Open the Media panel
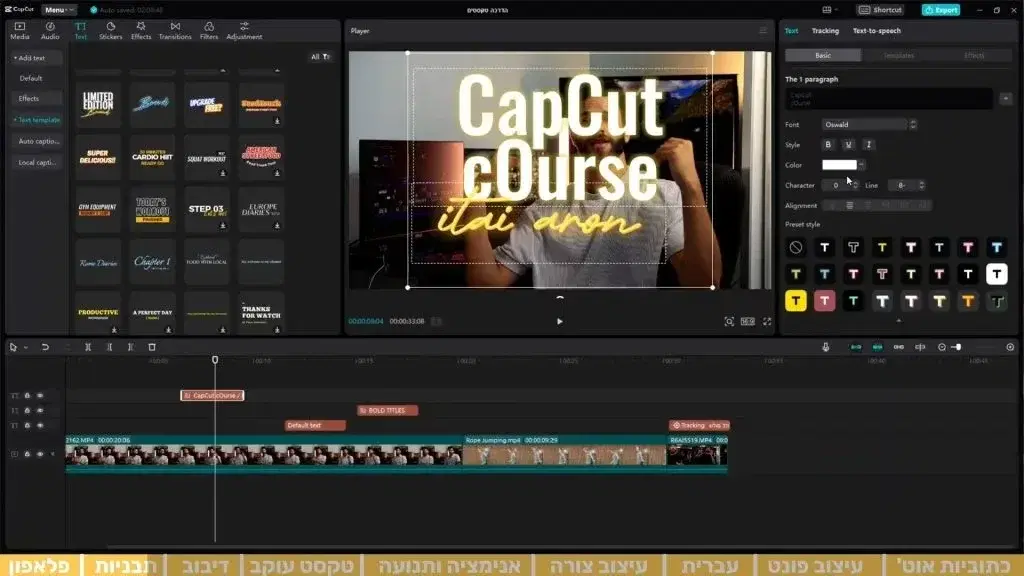 tap(20, 31)
